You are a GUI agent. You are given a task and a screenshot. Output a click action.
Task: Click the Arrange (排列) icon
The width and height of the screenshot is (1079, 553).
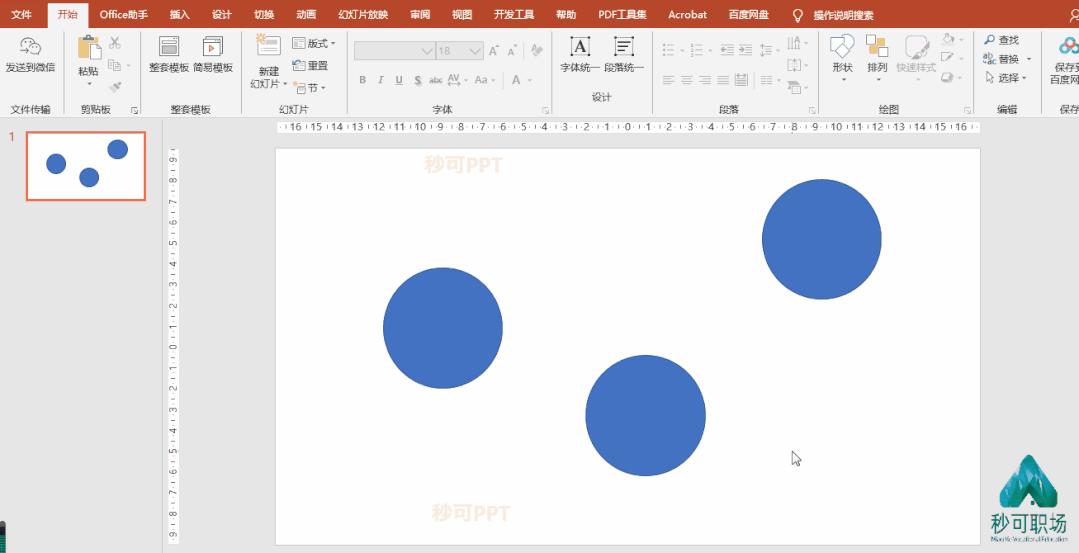click(x=877, y=47)
